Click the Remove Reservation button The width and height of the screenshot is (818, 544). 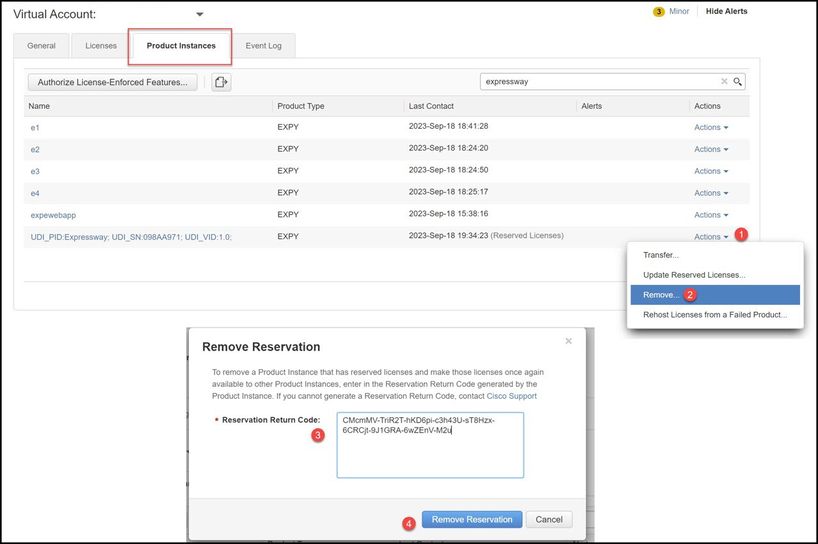click(x=472, y=519)
